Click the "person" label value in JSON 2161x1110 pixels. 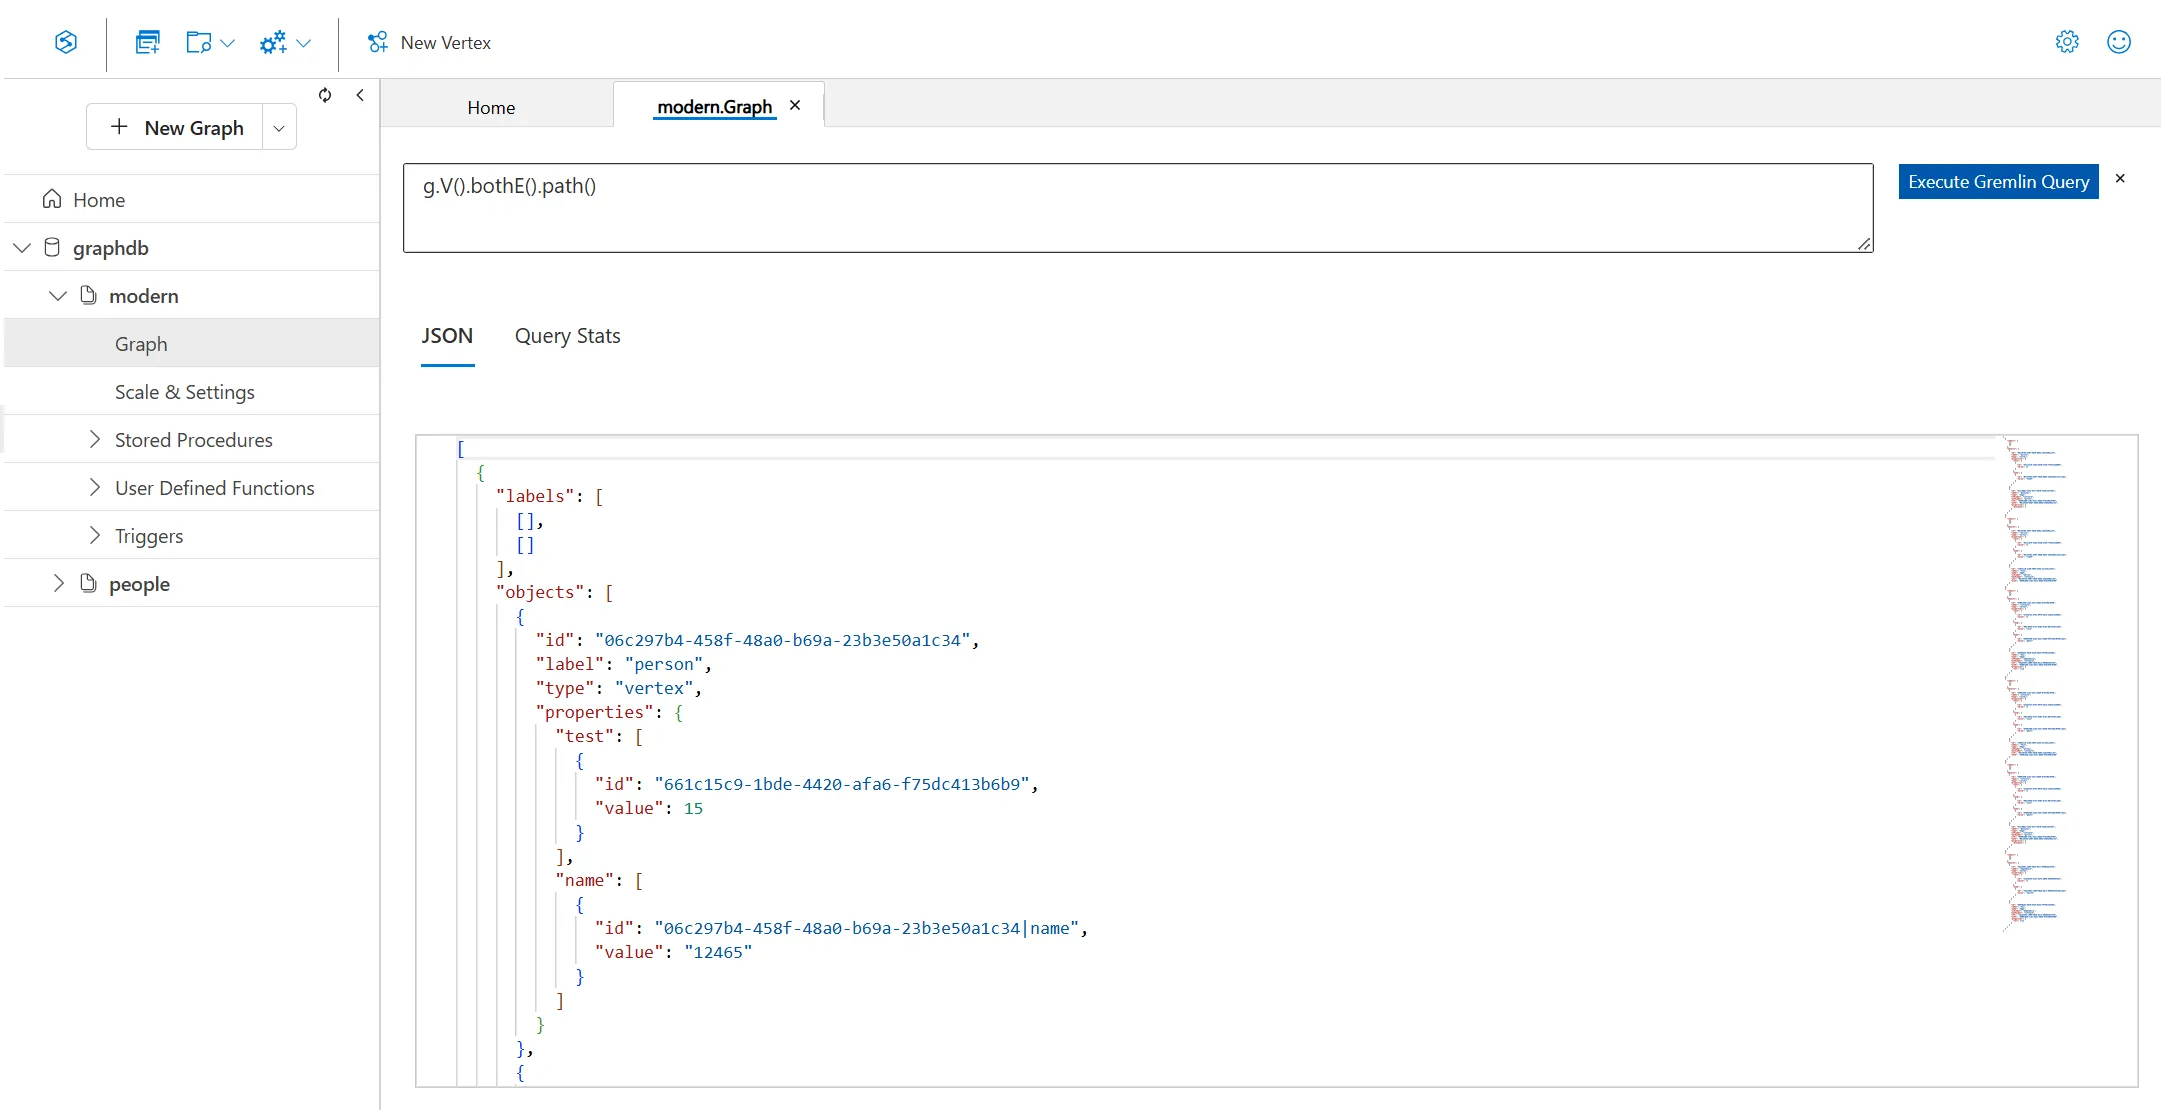pos(664,664)
